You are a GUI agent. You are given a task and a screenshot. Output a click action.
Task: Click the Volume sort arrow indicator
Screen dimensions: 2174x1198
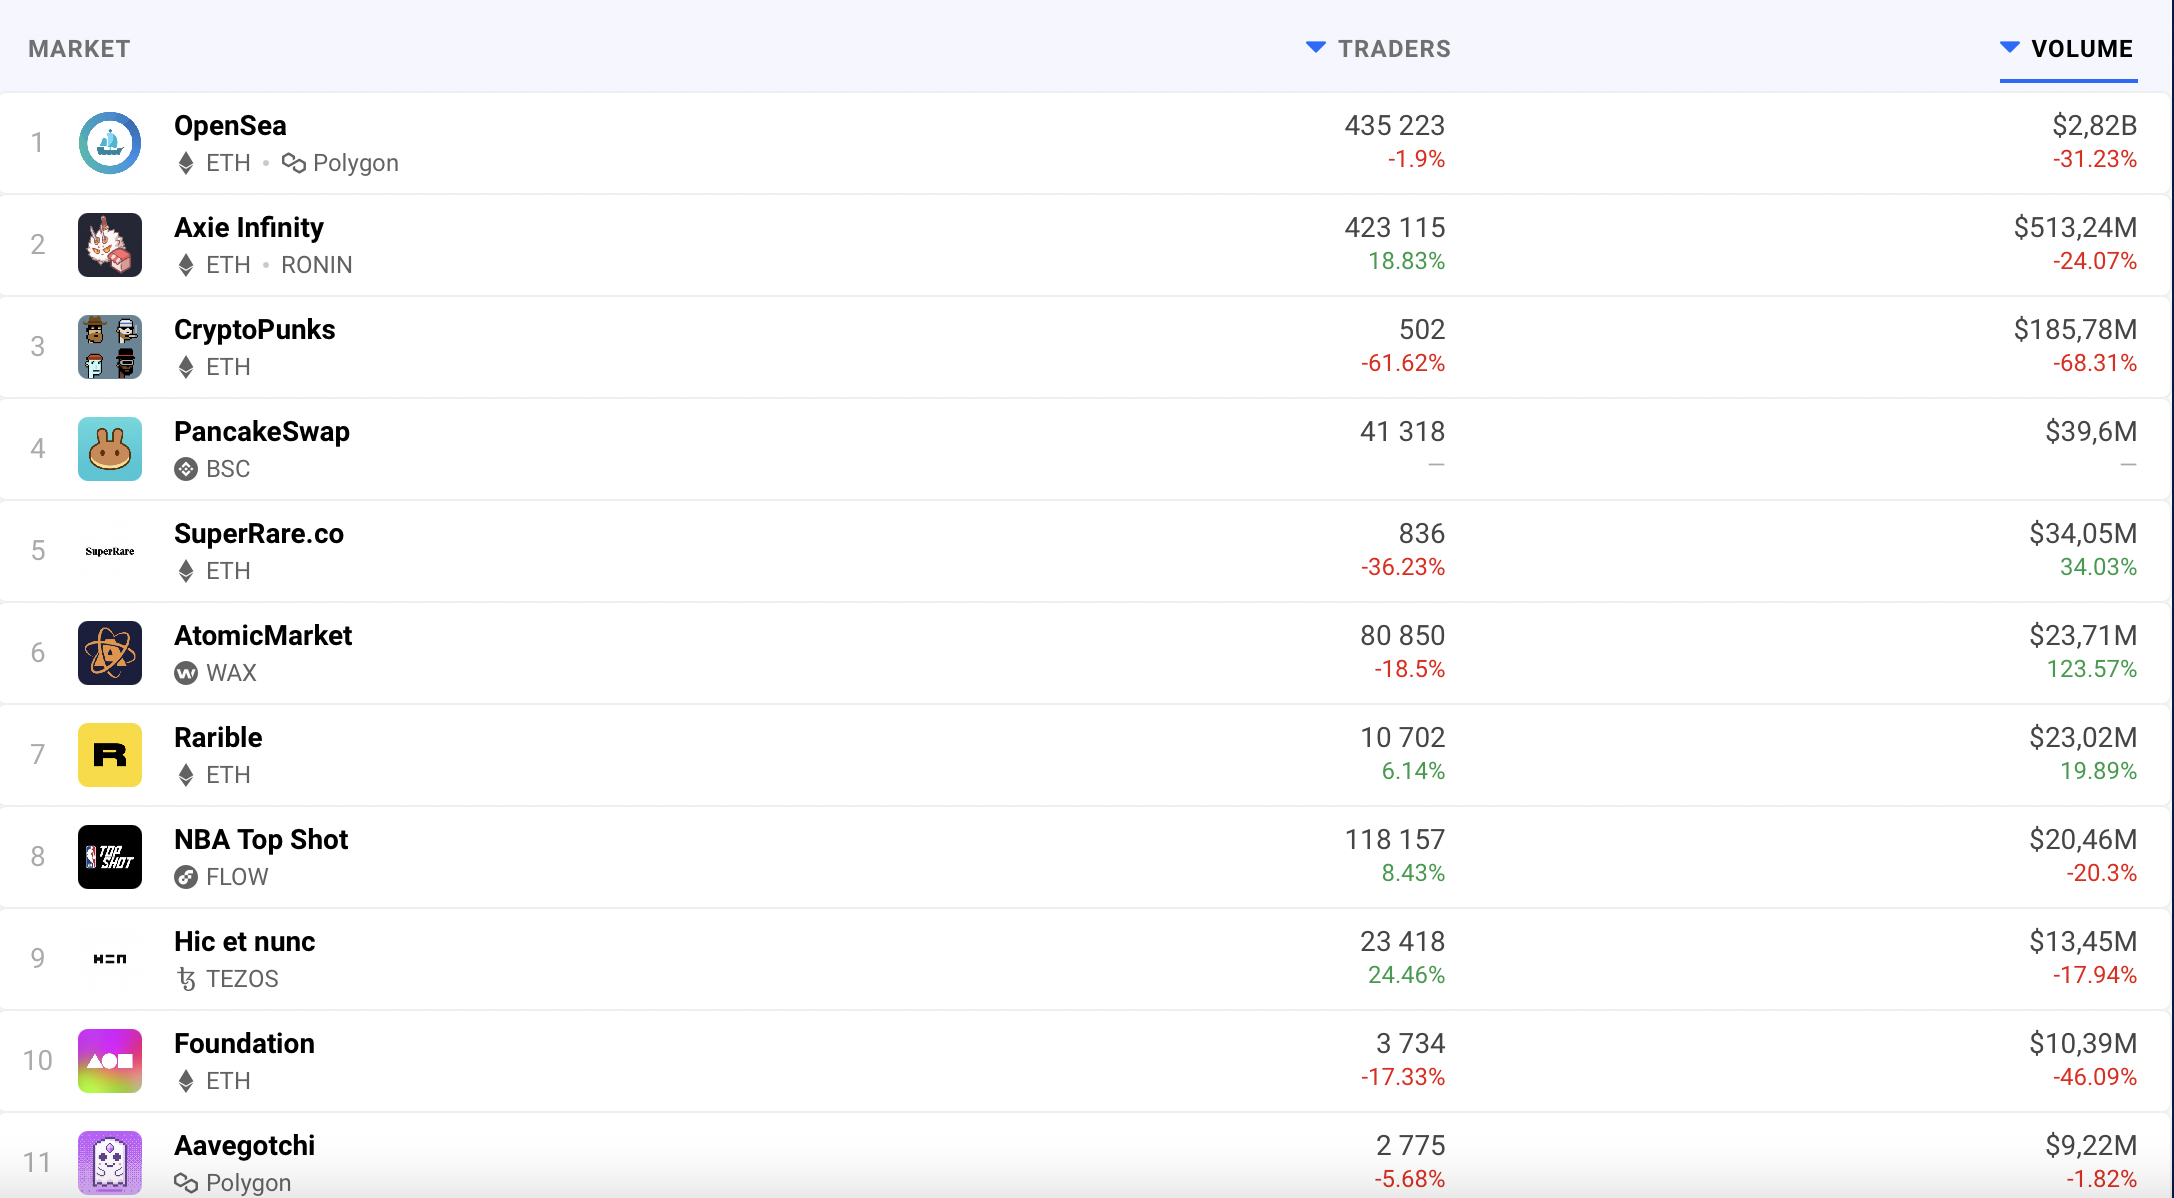[x=2009, y=47]
